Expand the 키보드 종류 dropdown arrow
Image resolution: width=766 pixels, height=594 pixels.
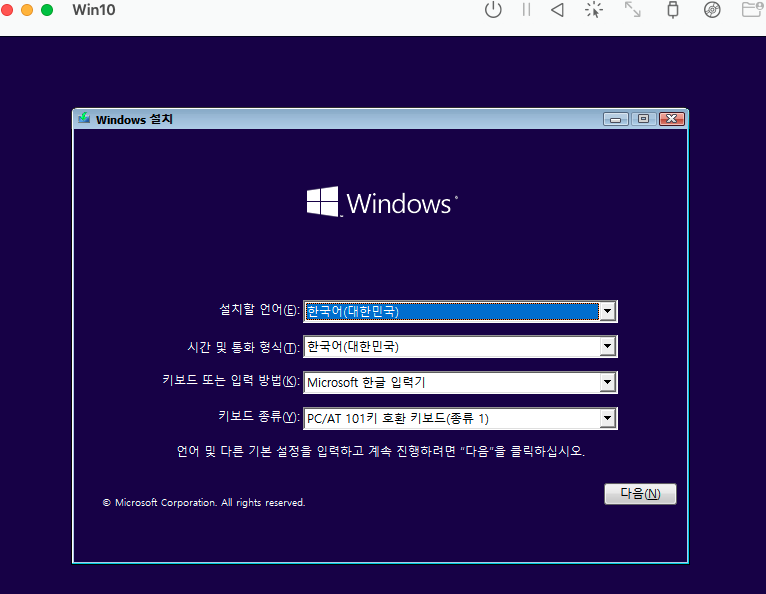pyautogui.click(x=607, y=418)
